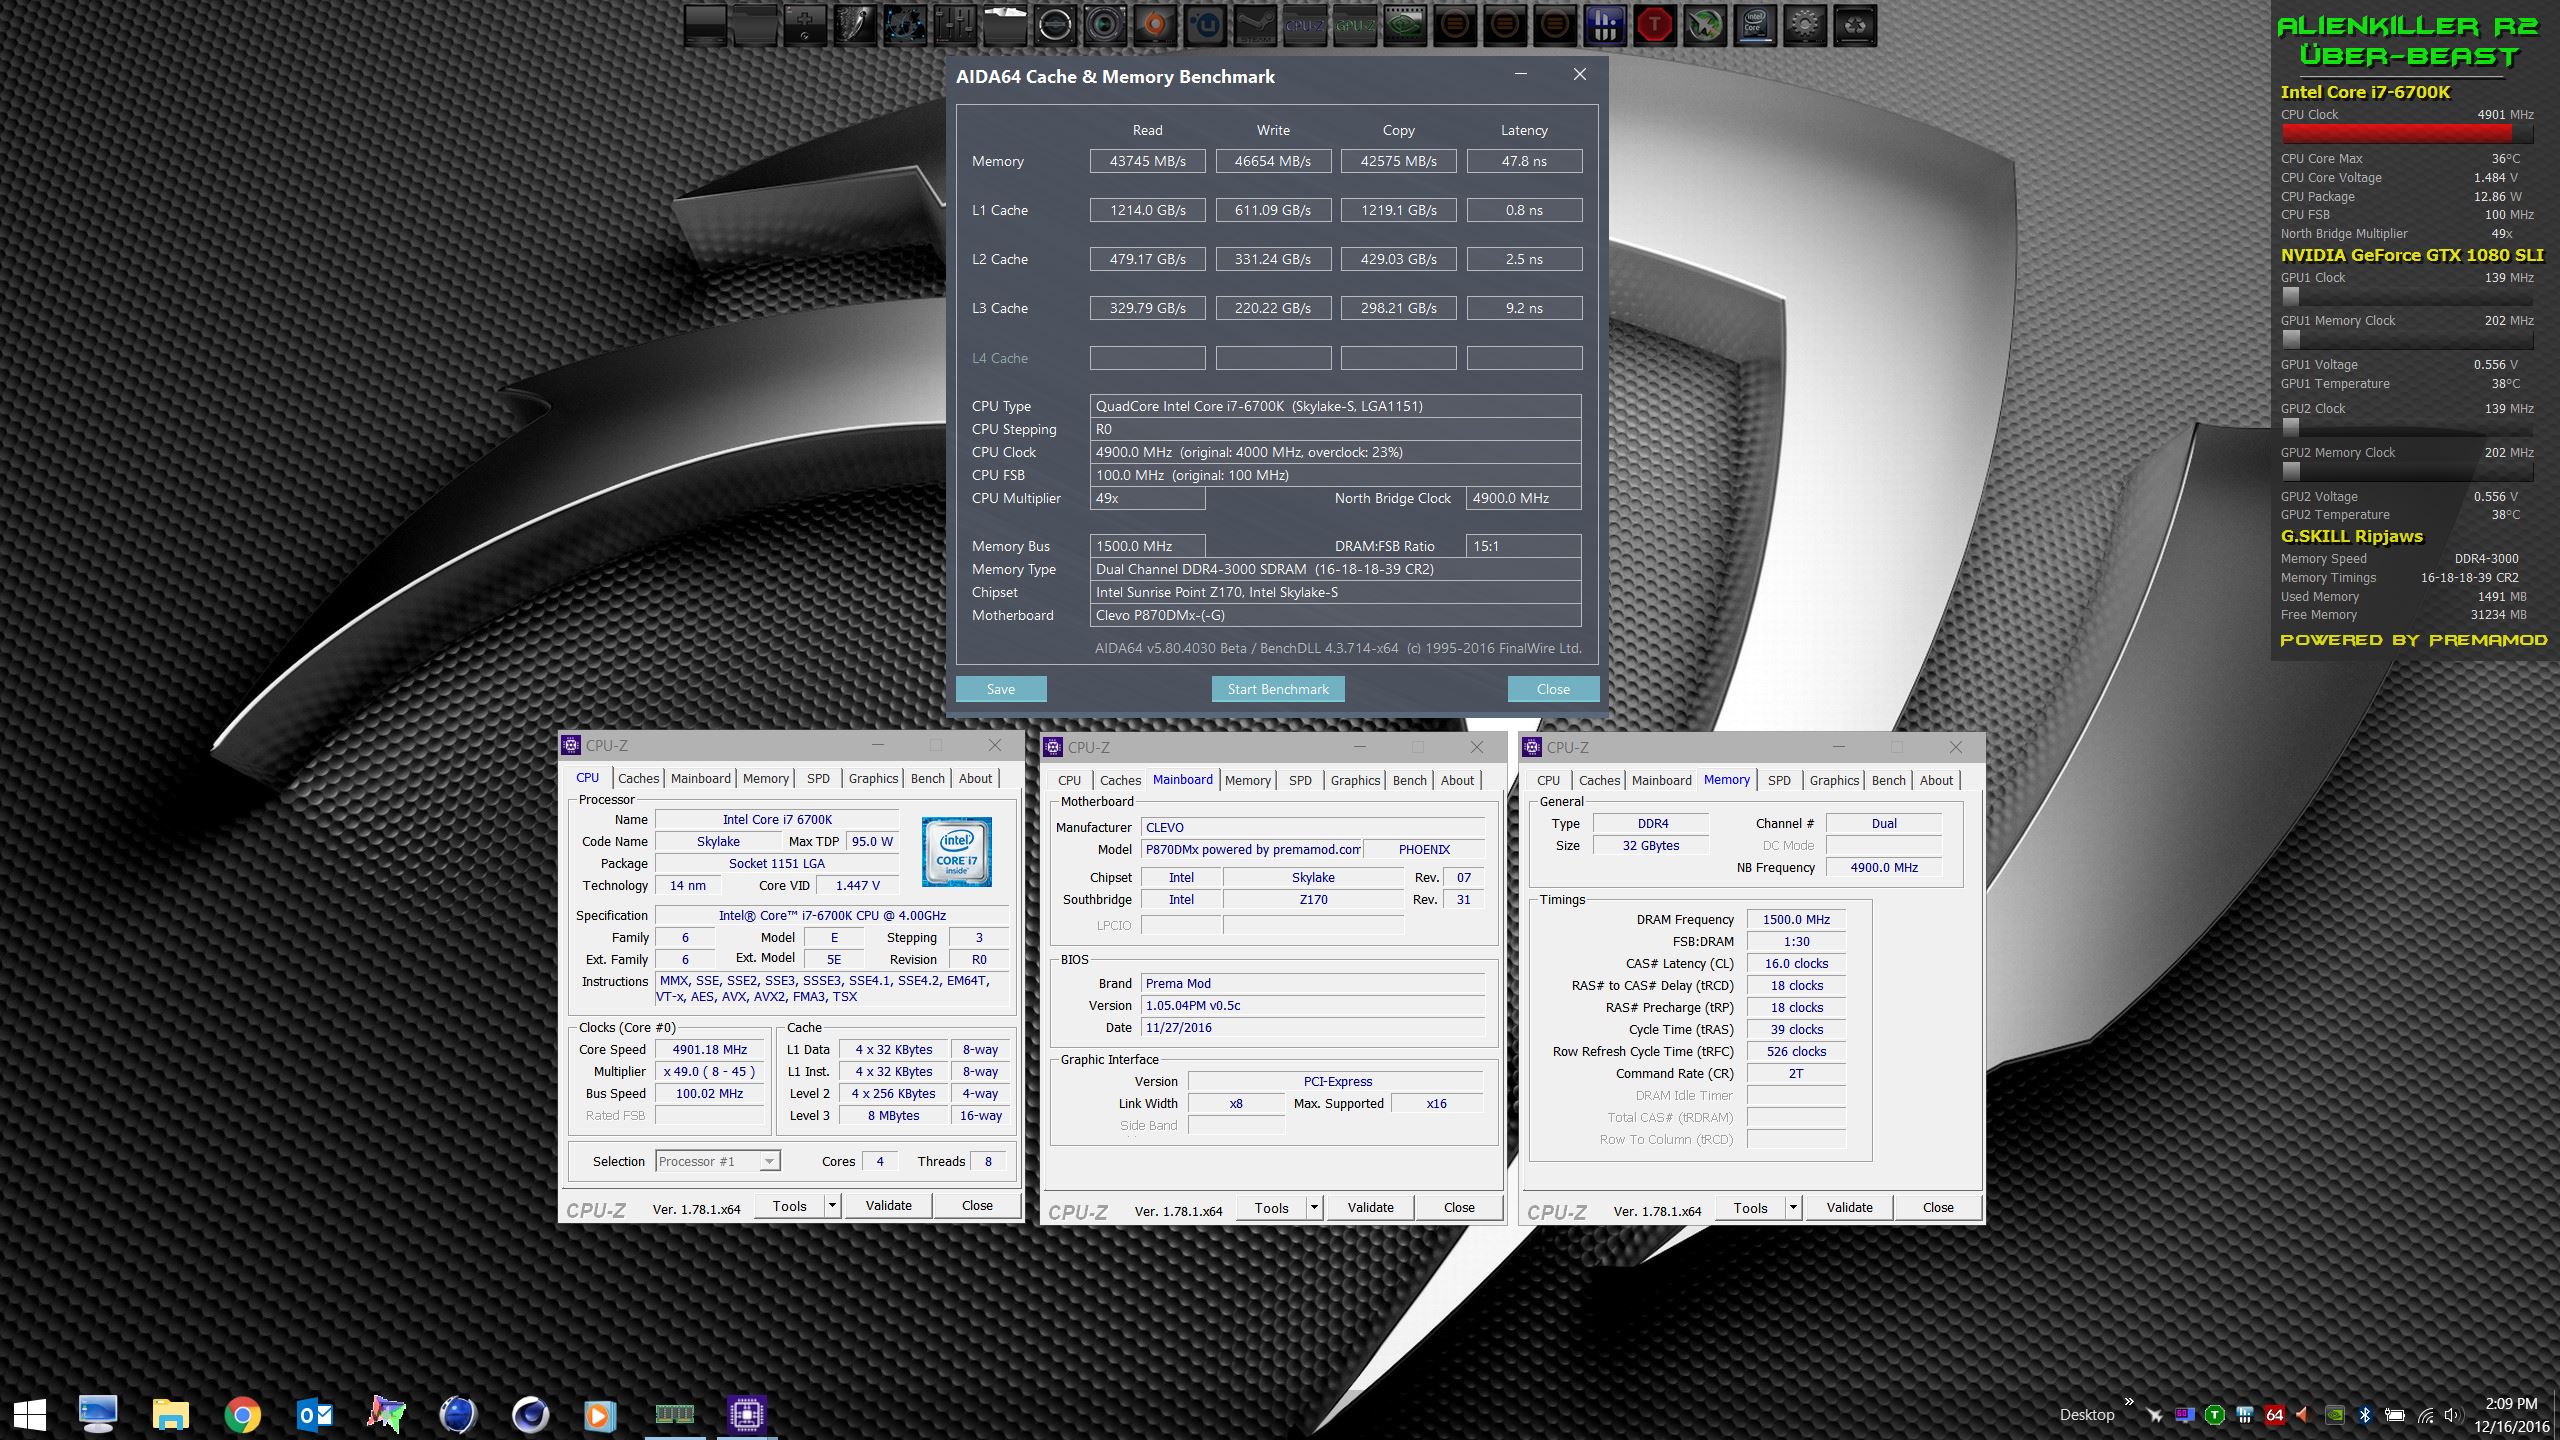This screenshot has height=1440, width=2560.
Task: Minimize the AIDA64 benchmark window
Action: coord(1520,74)
